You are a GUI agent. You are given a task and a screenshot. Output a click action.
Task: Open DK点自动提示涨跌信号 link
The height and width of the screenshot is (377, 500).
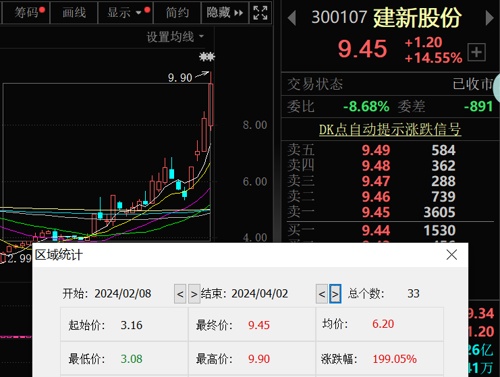pos(390,130)
